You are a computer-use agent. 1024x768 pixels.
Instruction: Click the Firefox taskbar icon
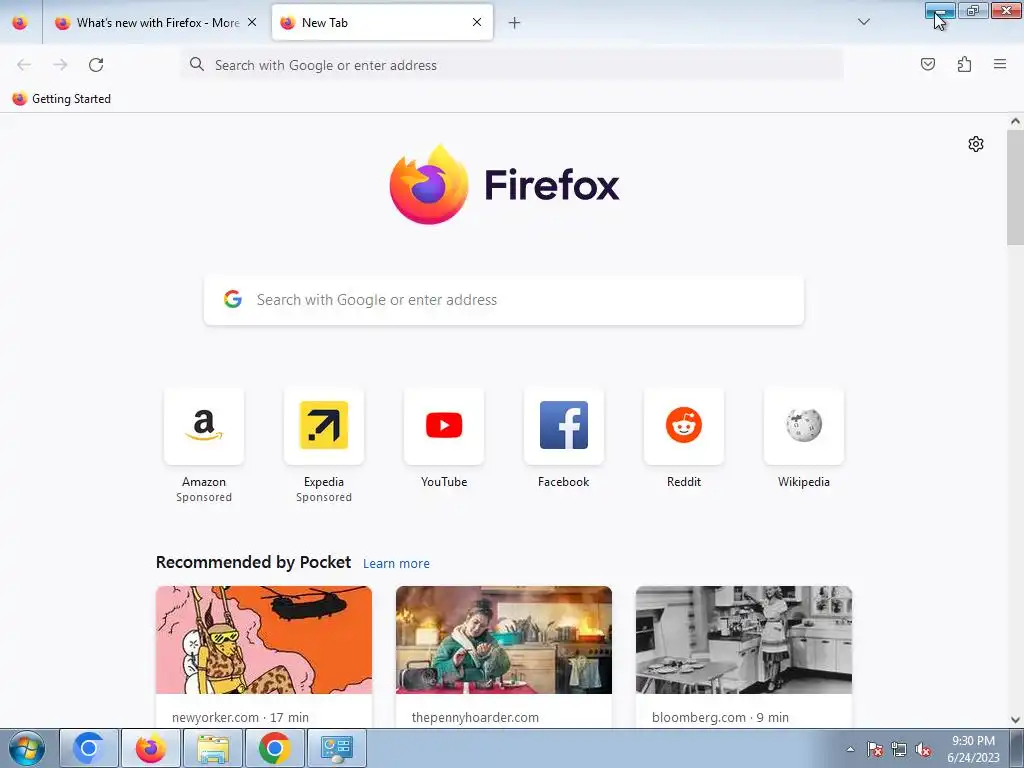tap(151, 748)
